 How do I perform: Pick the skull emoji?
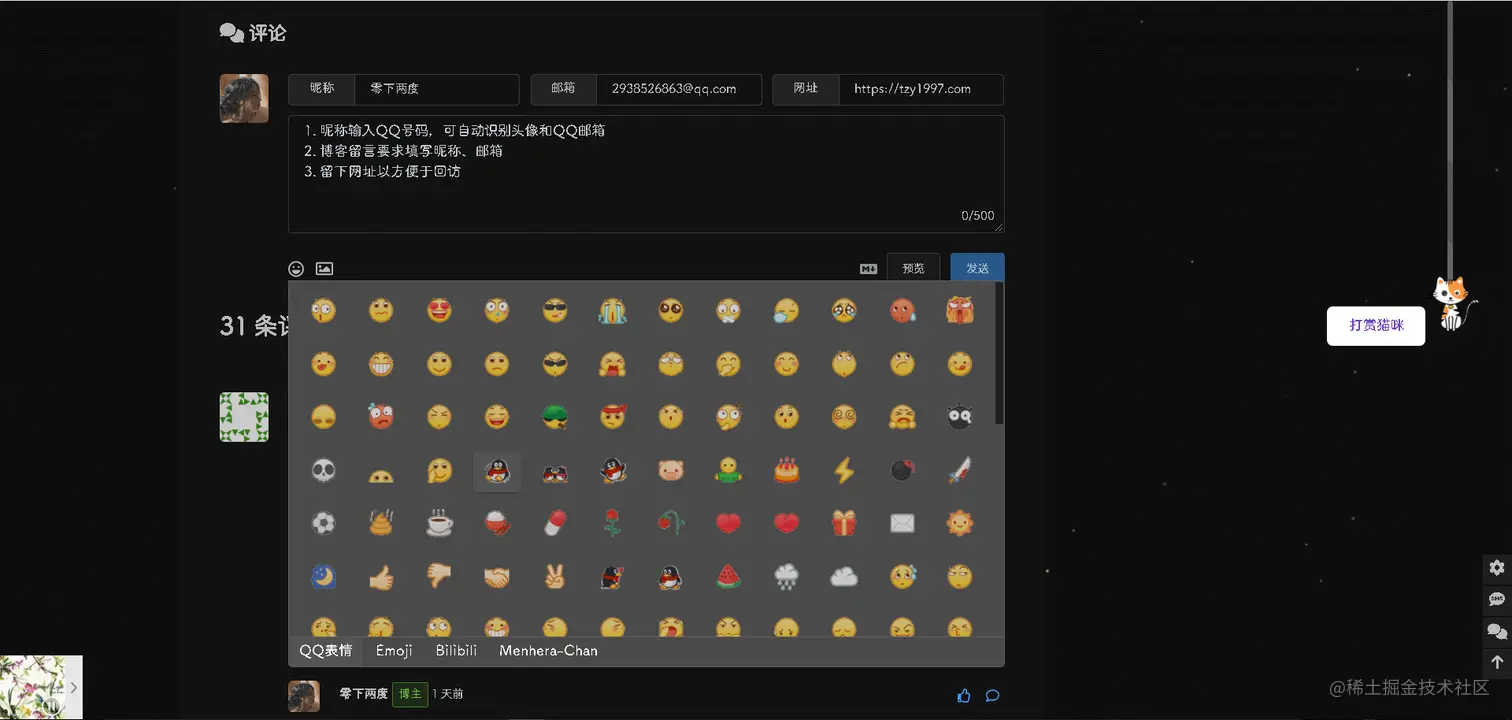tap(323, 470)
